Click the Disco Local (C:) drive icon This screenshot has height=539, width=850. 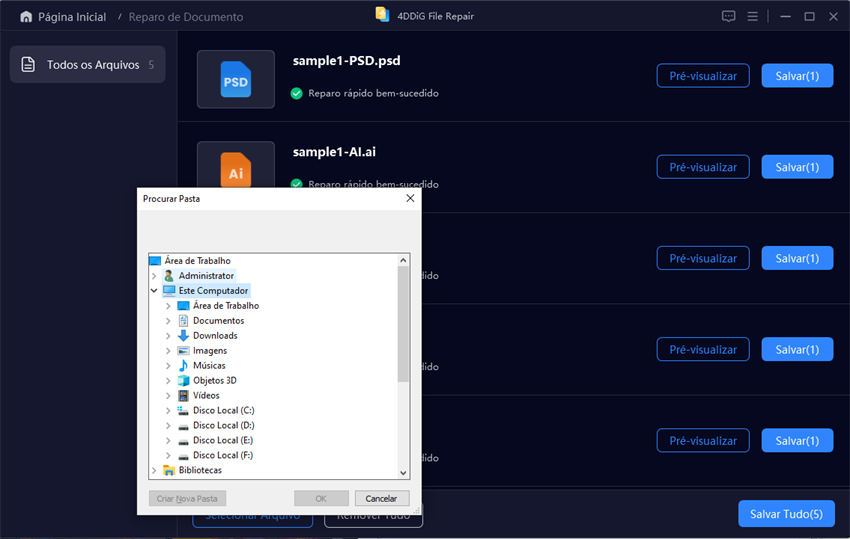pyautogui.click(x=183, y=410)
